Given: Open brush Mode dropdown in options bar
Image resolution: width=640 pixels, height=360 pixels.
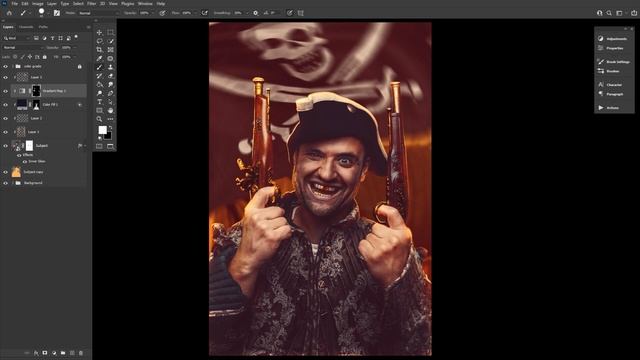Looking at the screenshot, I should coord(98,13).
